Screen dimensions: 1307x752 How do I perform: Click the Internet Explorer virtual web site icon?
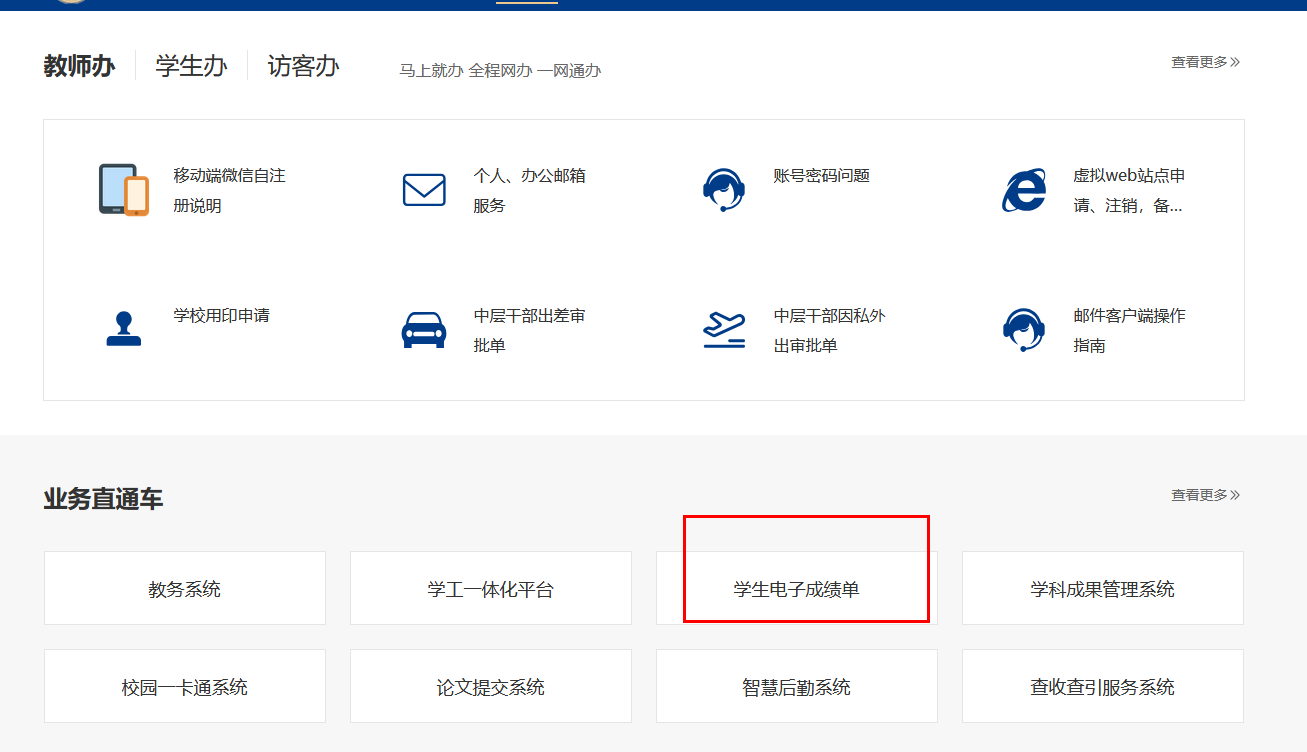(x=1023, y=190)
